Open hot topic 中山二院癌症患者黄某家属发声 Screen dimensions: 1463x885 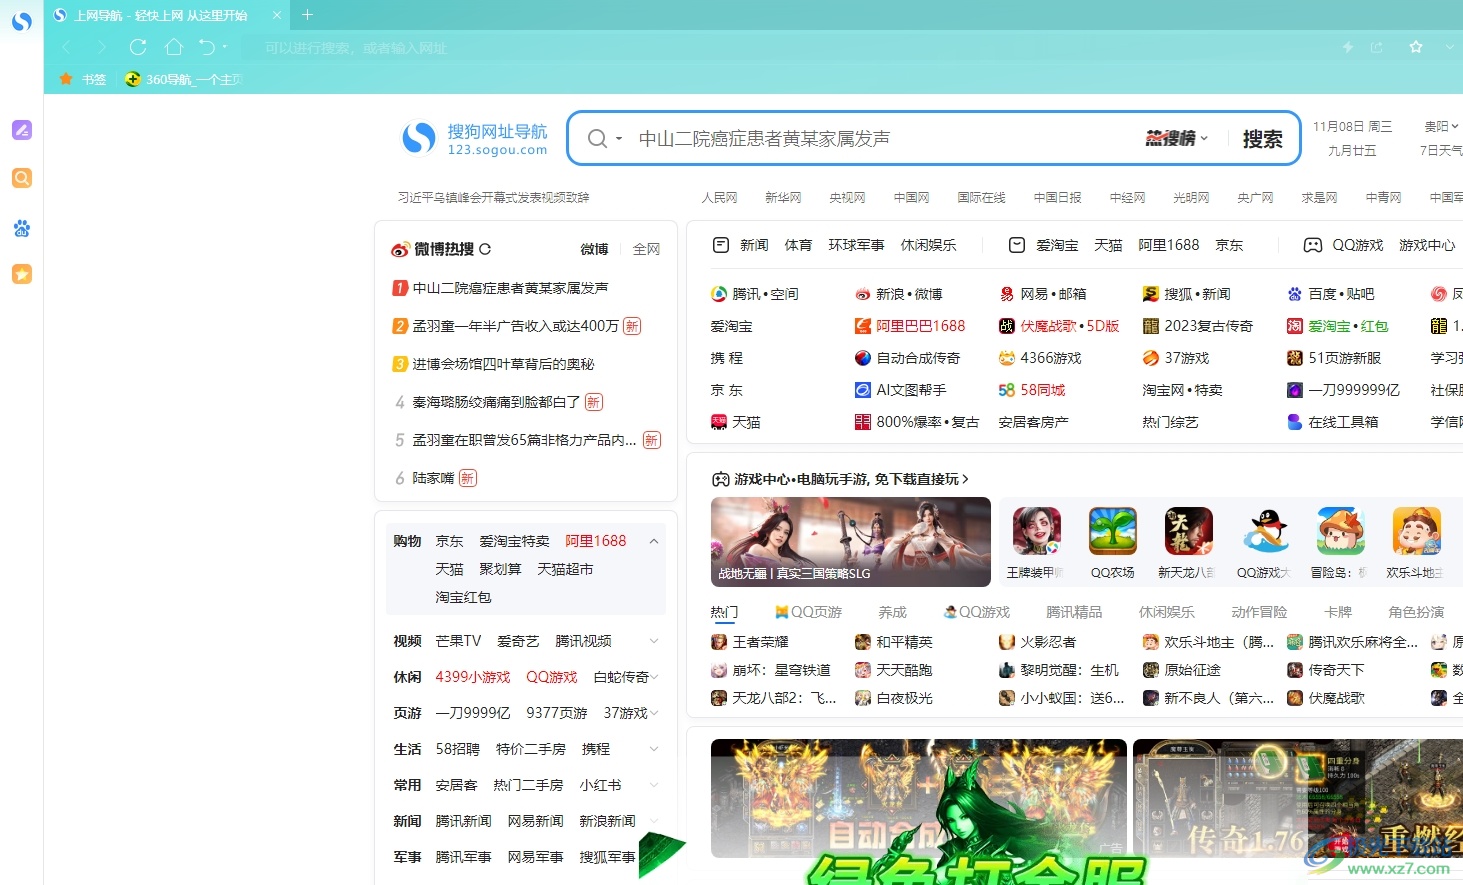click(510, 288)
